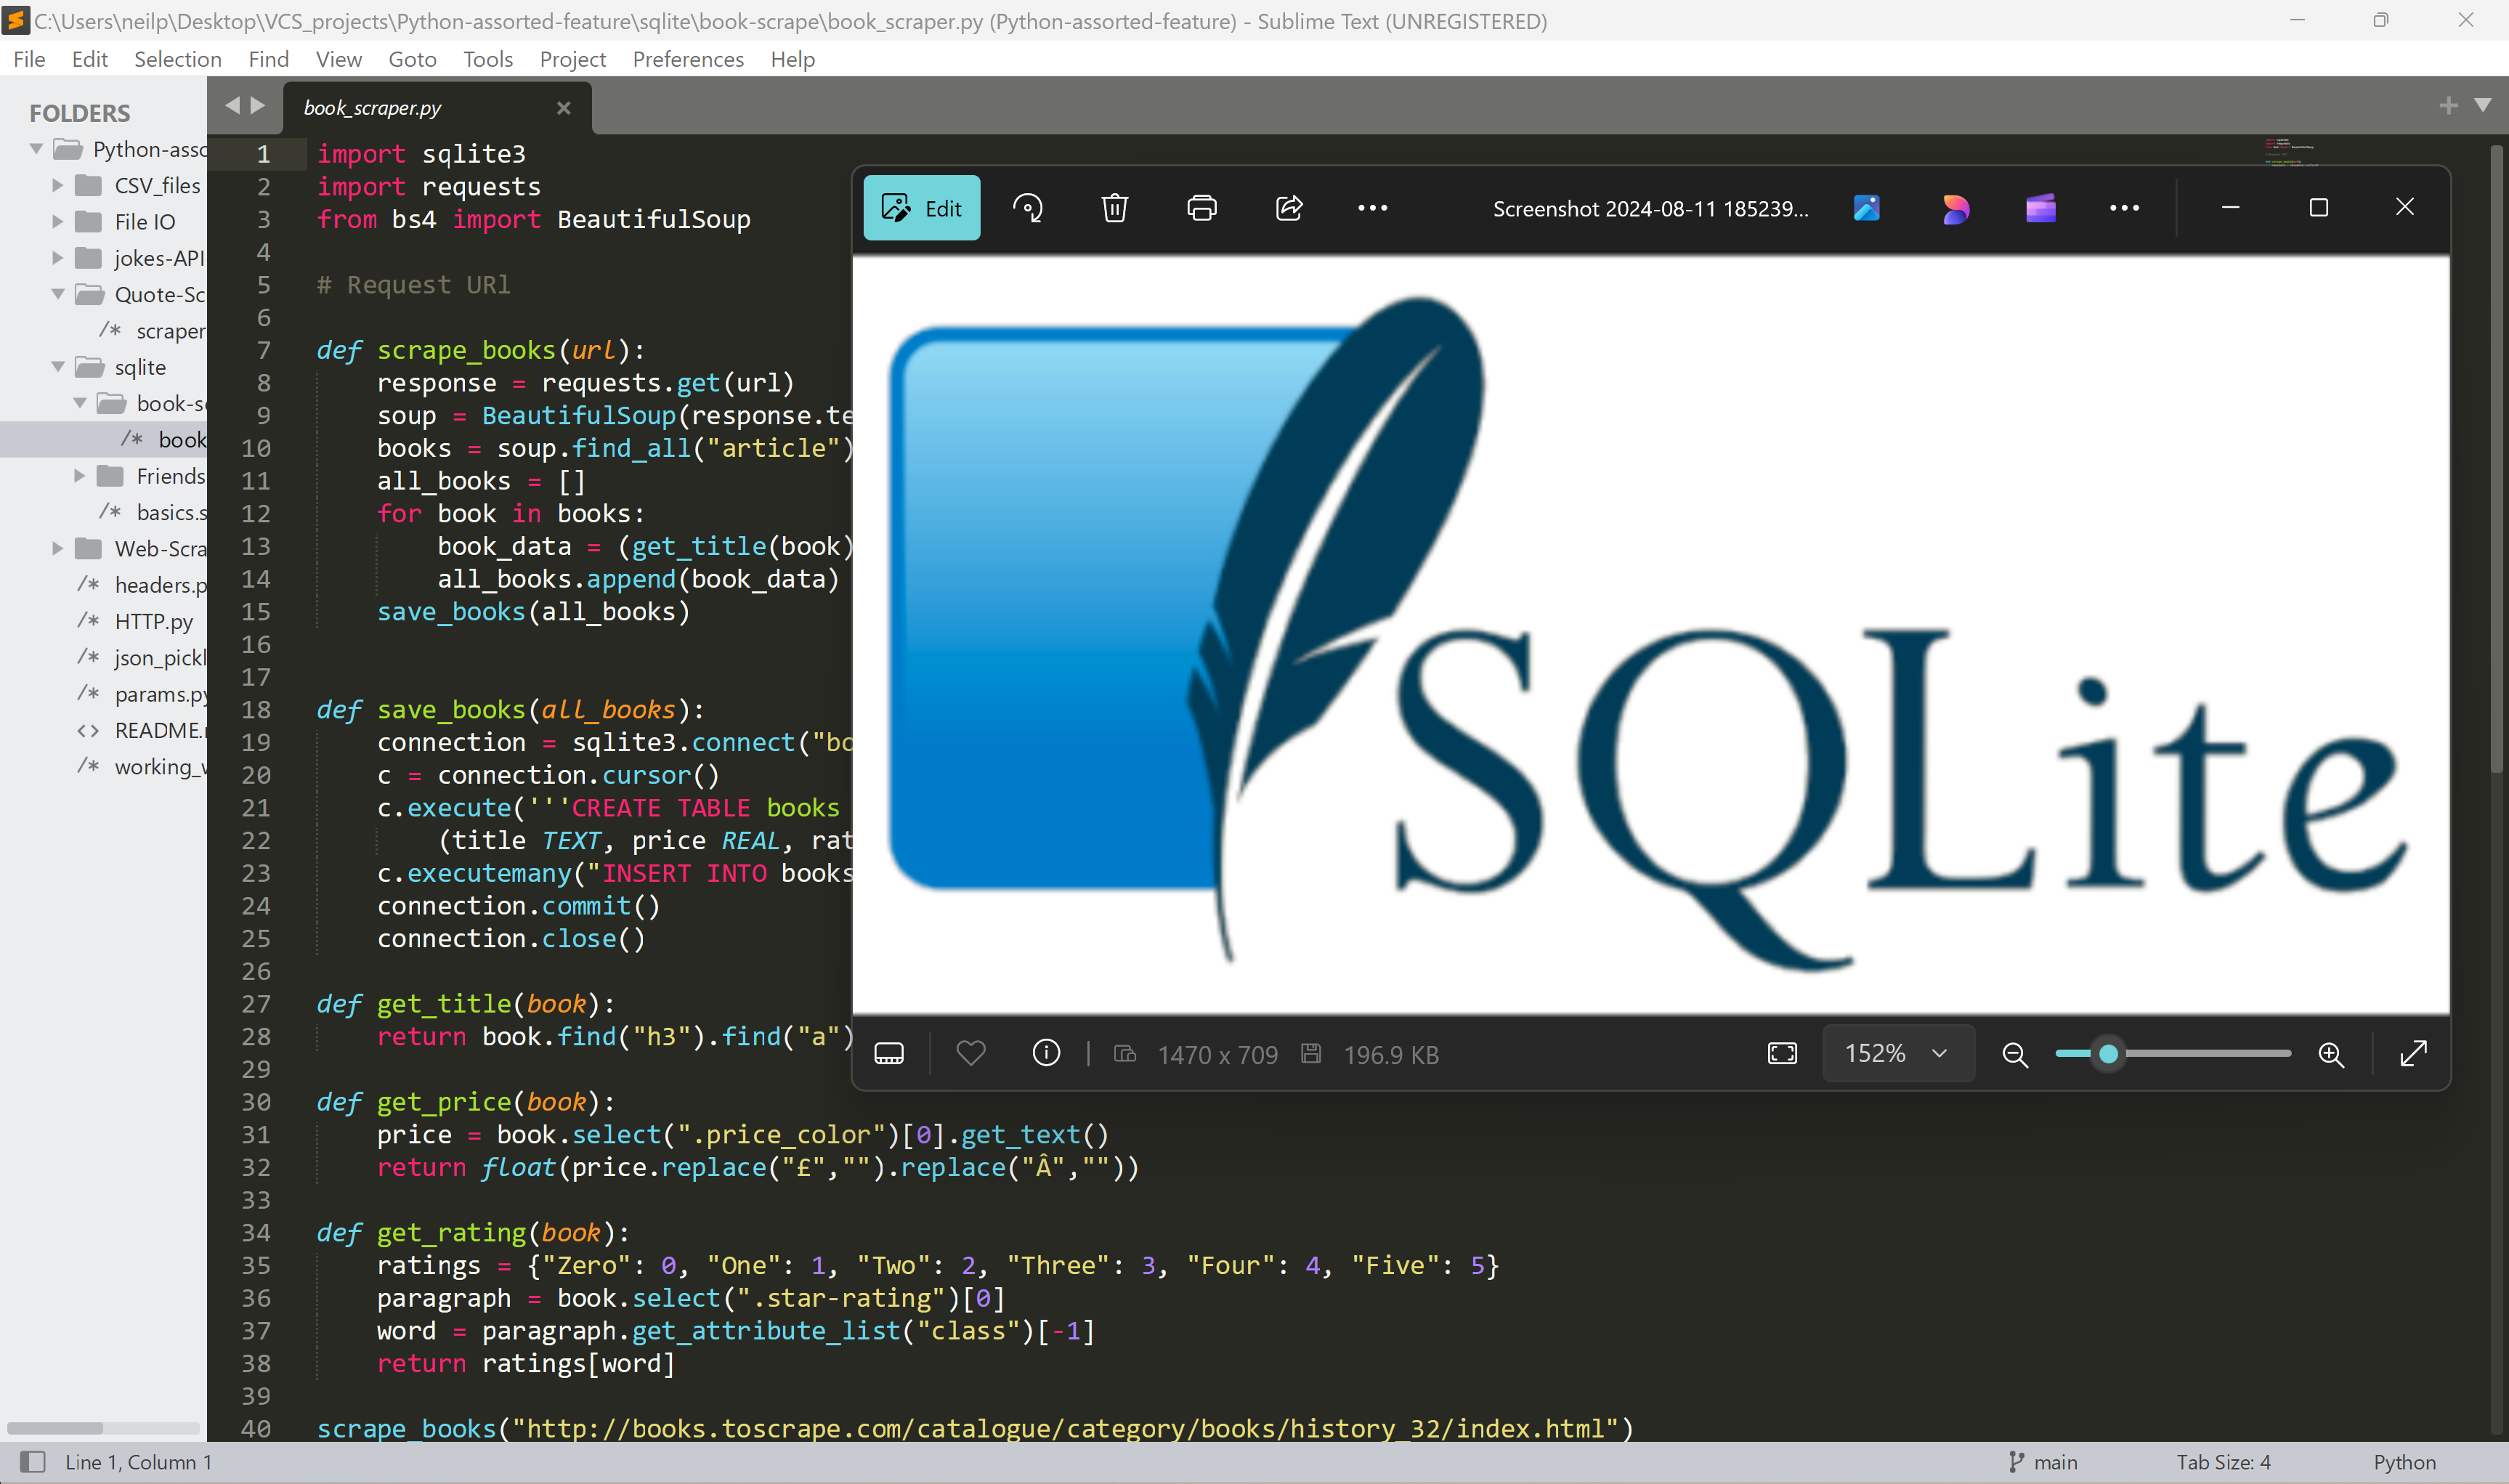The height and width of the screenshot is (1484, 2509).
Task: Open See more menu beside share icon
Action: pos(1372,208)
